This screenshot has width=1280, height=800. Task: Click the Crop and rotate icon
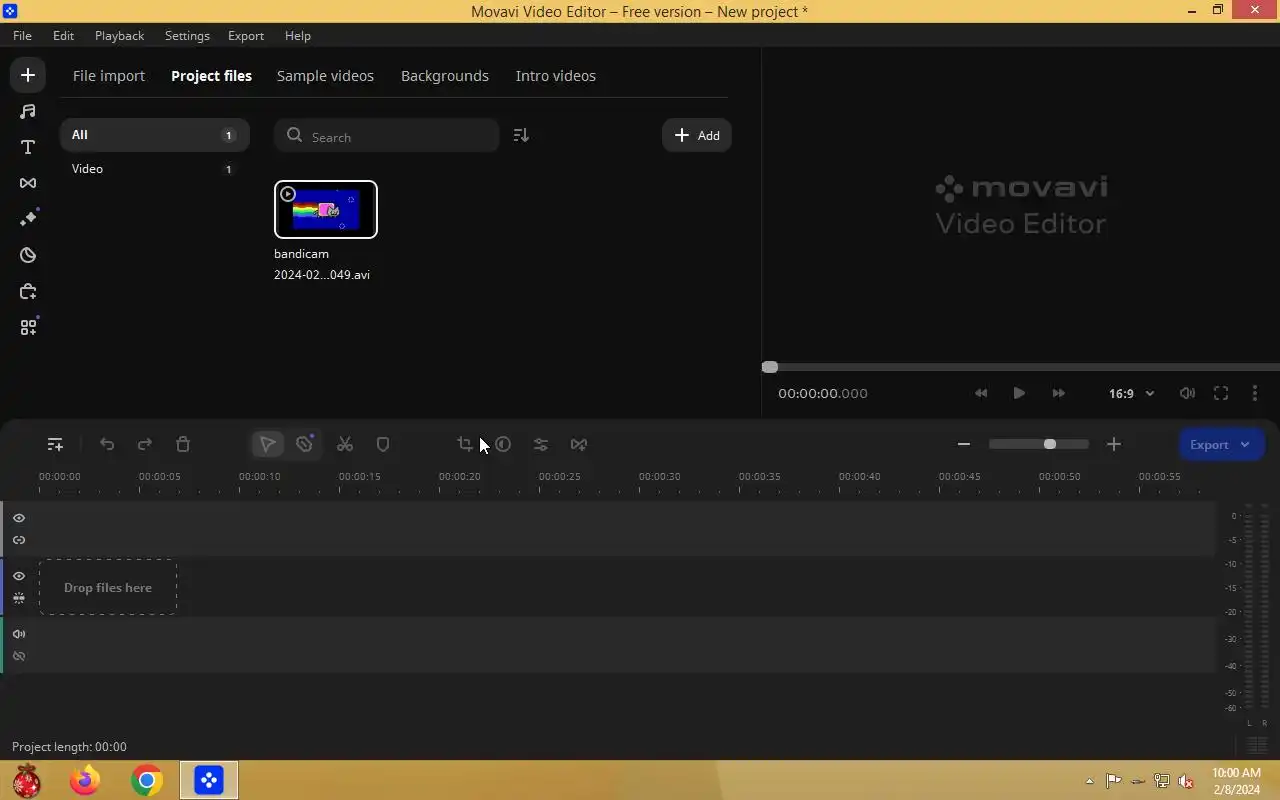465,444
